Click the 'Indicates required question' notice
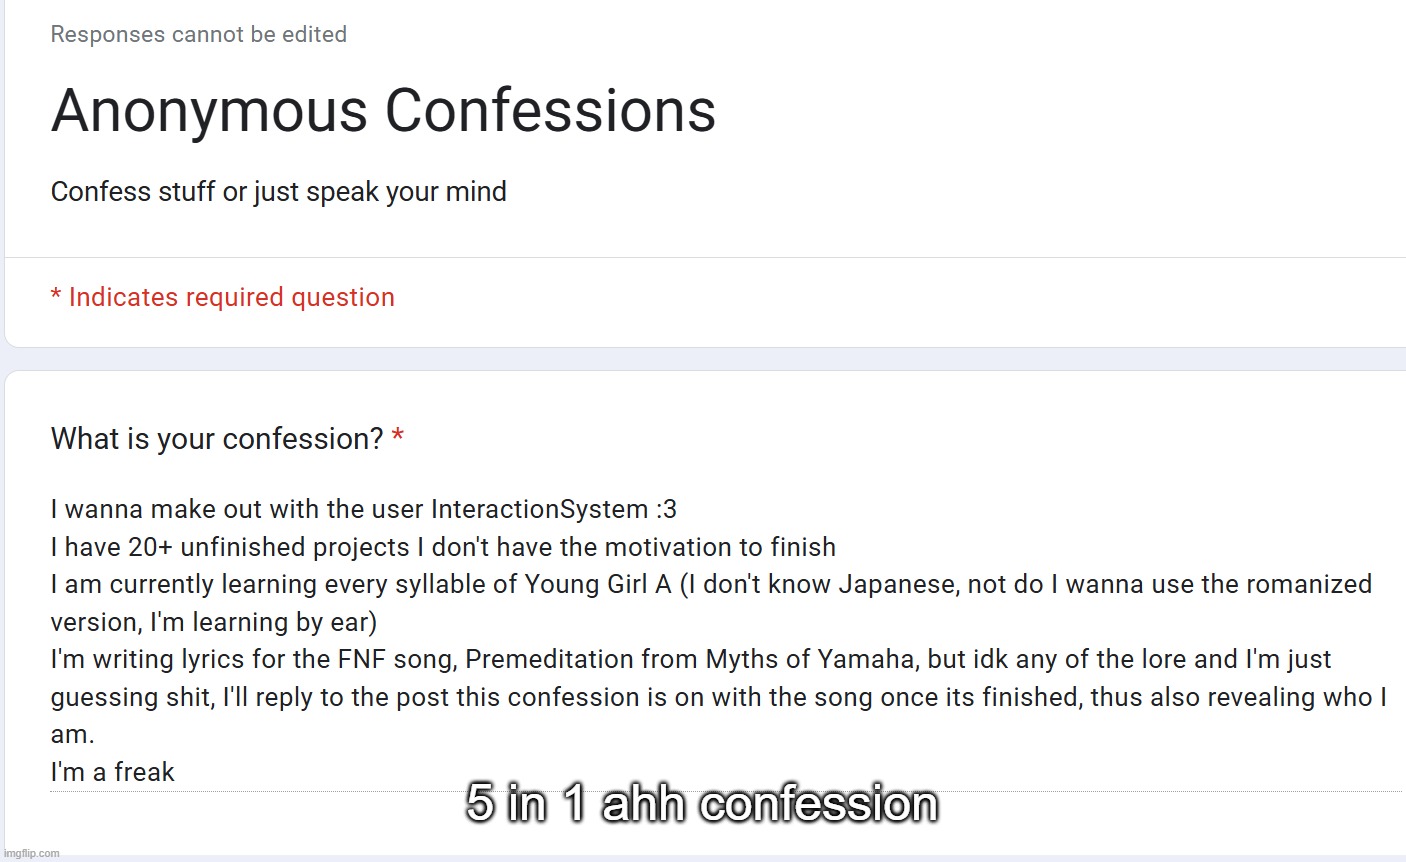This screenshot has width=1406, height=862. 231,297
